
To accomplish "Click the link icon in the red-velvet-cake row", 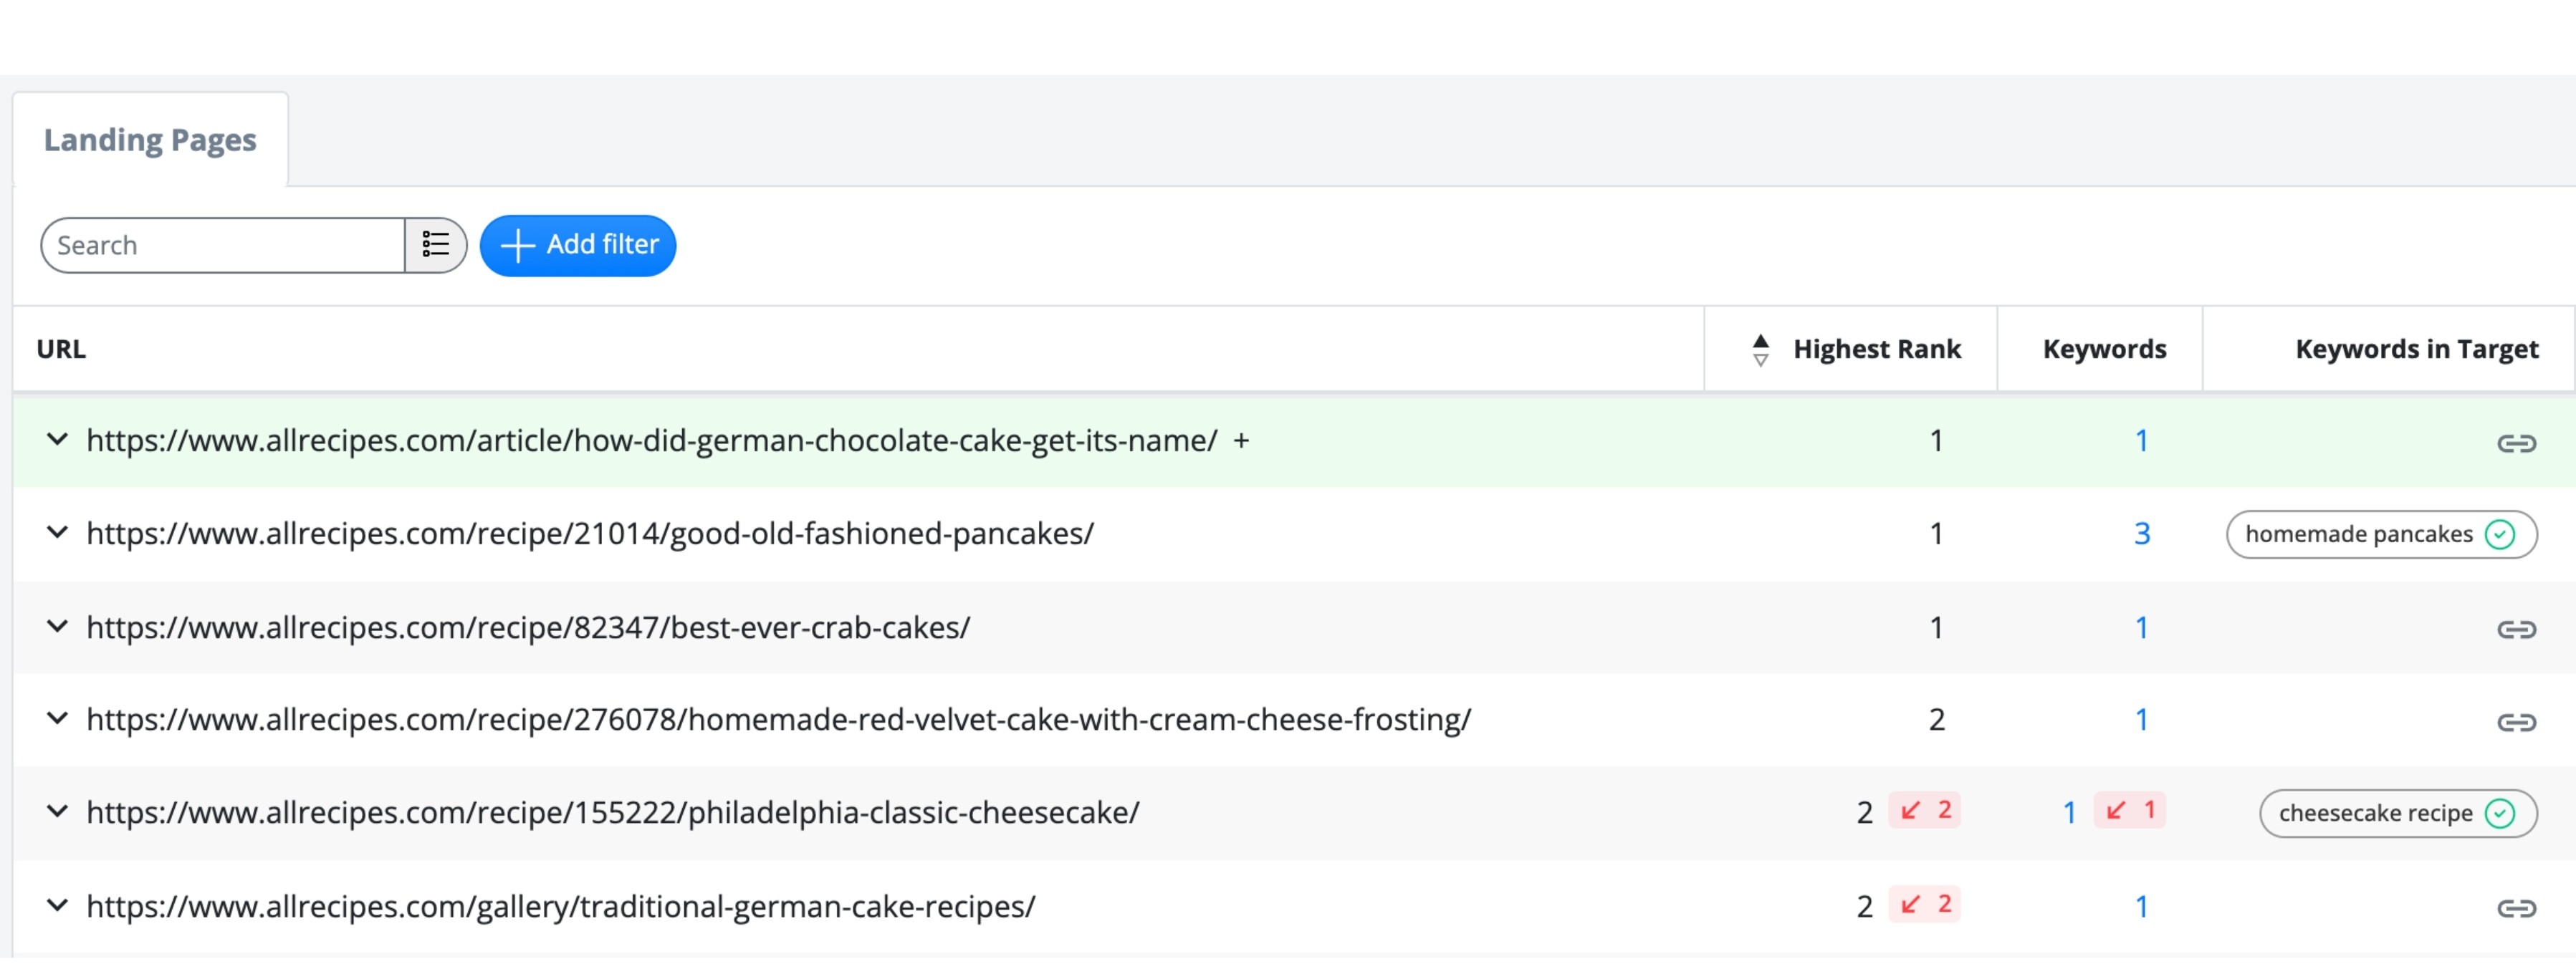I will pyautogui.click(x=2516, y=722).
